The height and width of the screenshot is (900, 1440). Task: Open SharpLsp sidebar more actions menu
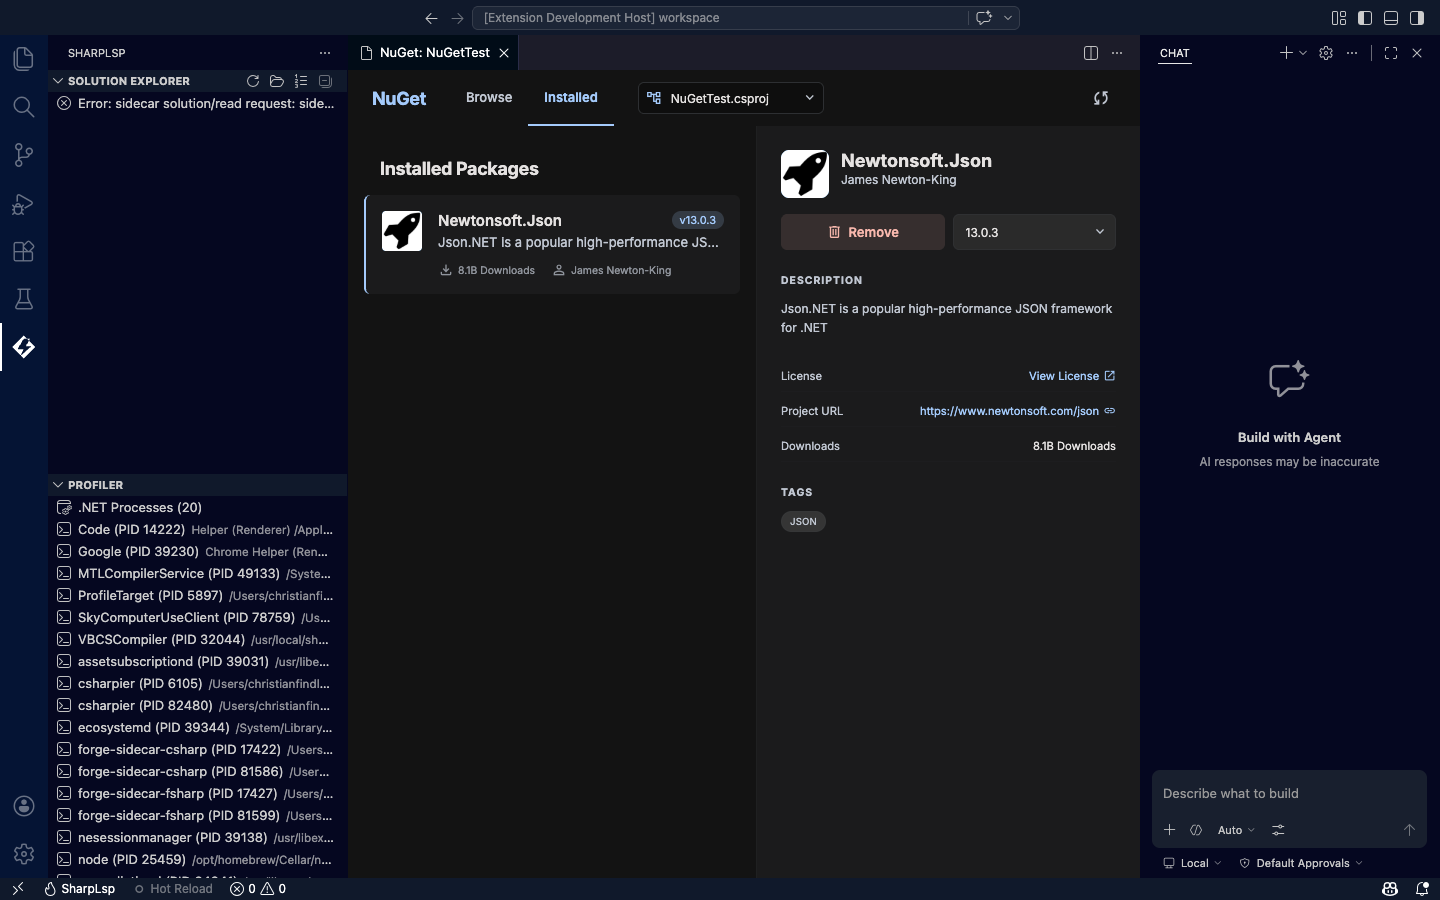(325, 53)
